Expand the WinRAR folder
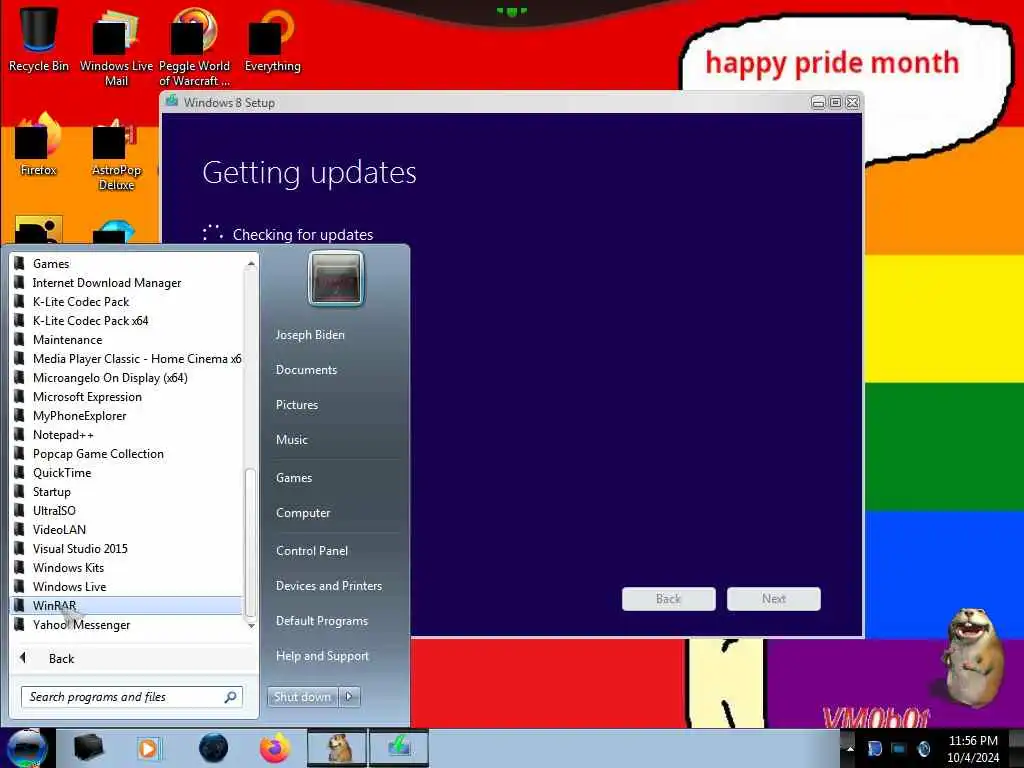Image resolution: width=1024 pixels, height=768 pixels. 127,605
